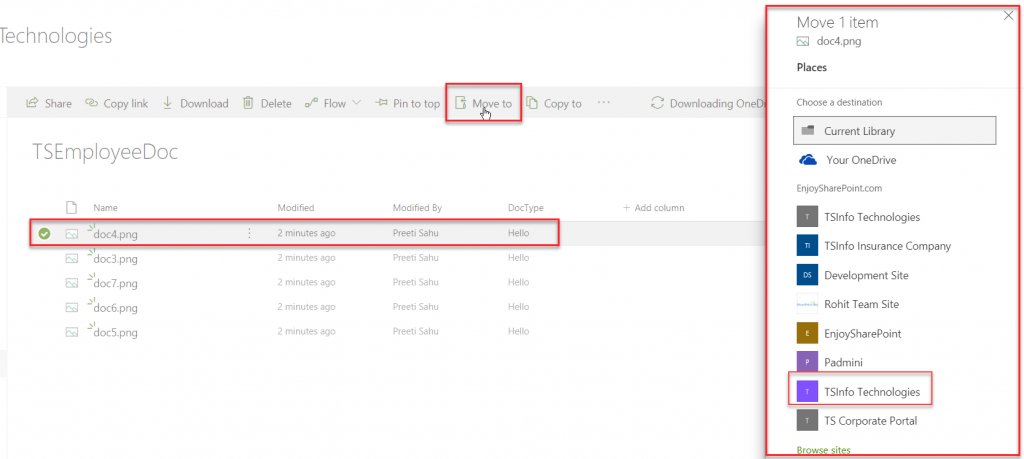
Task: Deselect the green checkmark for doc4.png
Action: (44, 233)
